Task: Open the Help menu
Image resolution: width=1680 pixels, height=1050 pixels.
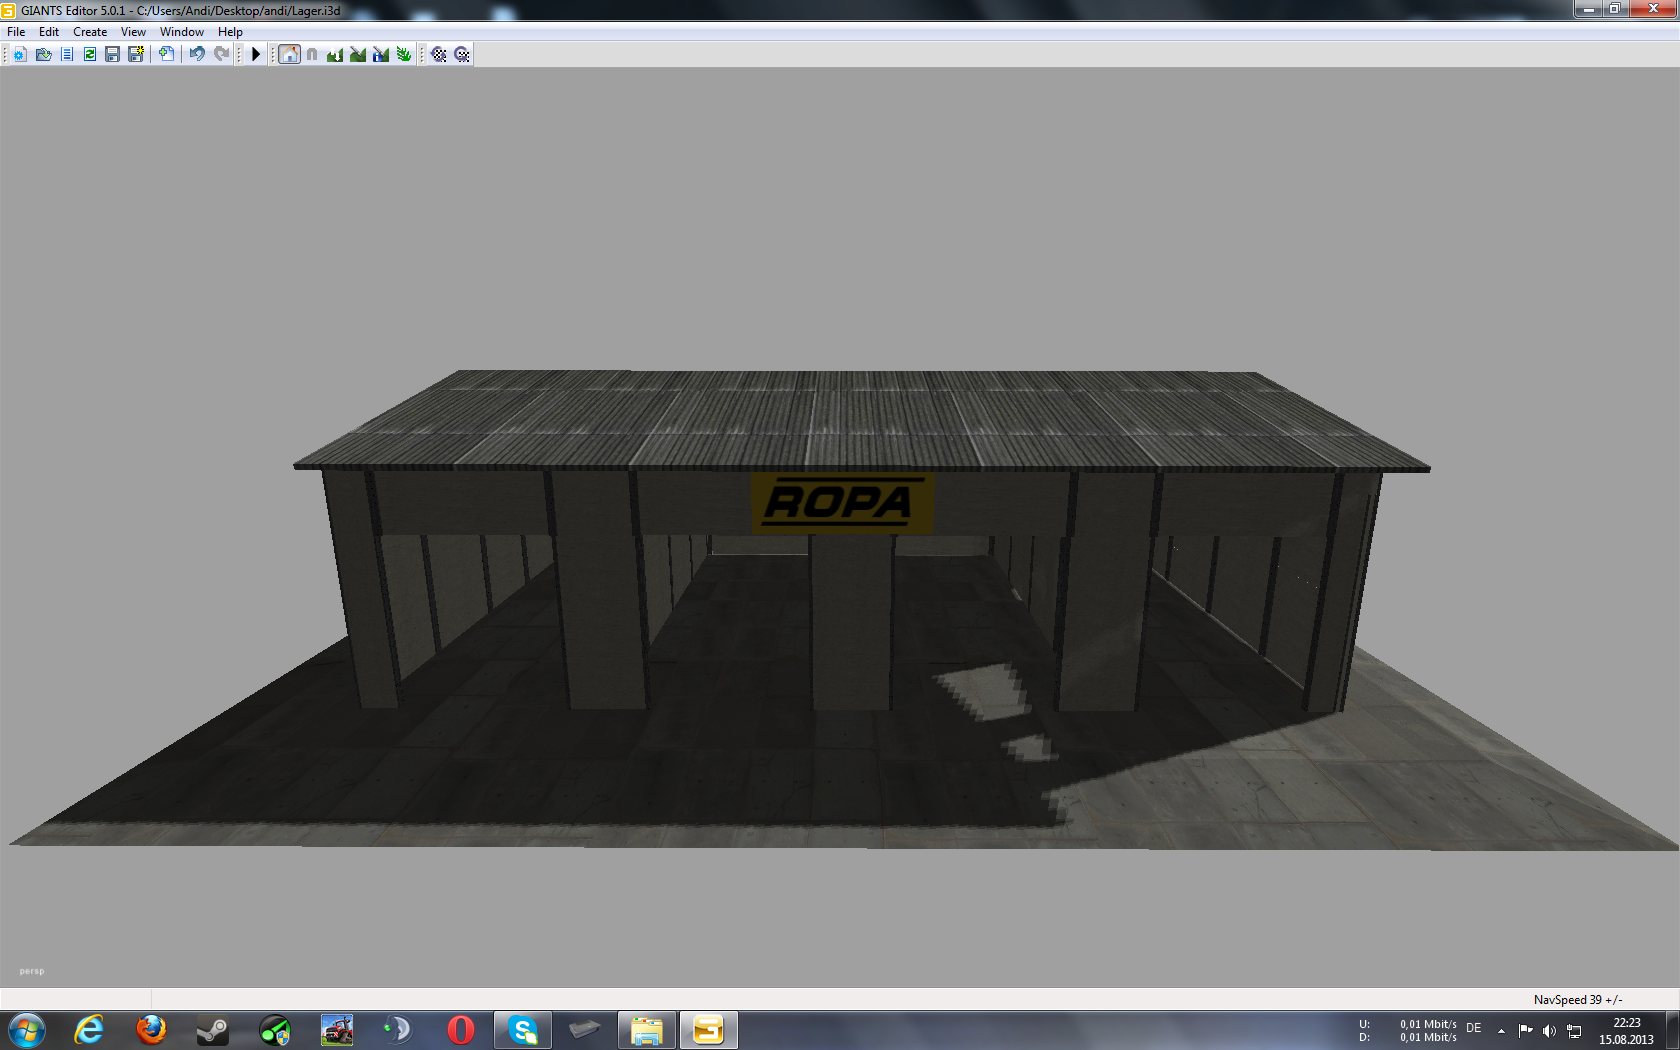Action: (230, 32)
